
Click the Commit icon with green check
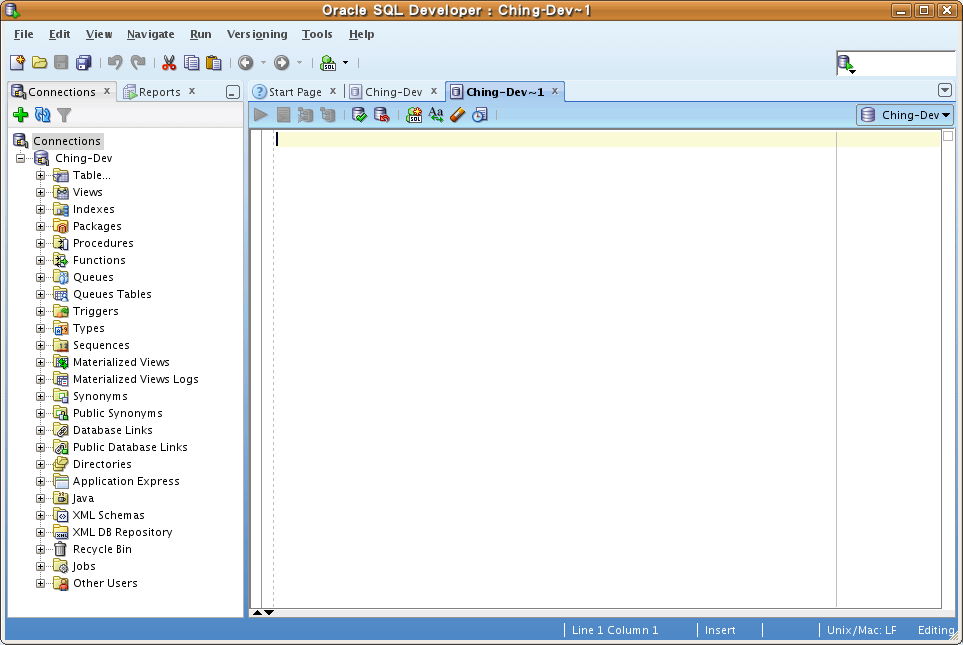click(x=359, y=115)
